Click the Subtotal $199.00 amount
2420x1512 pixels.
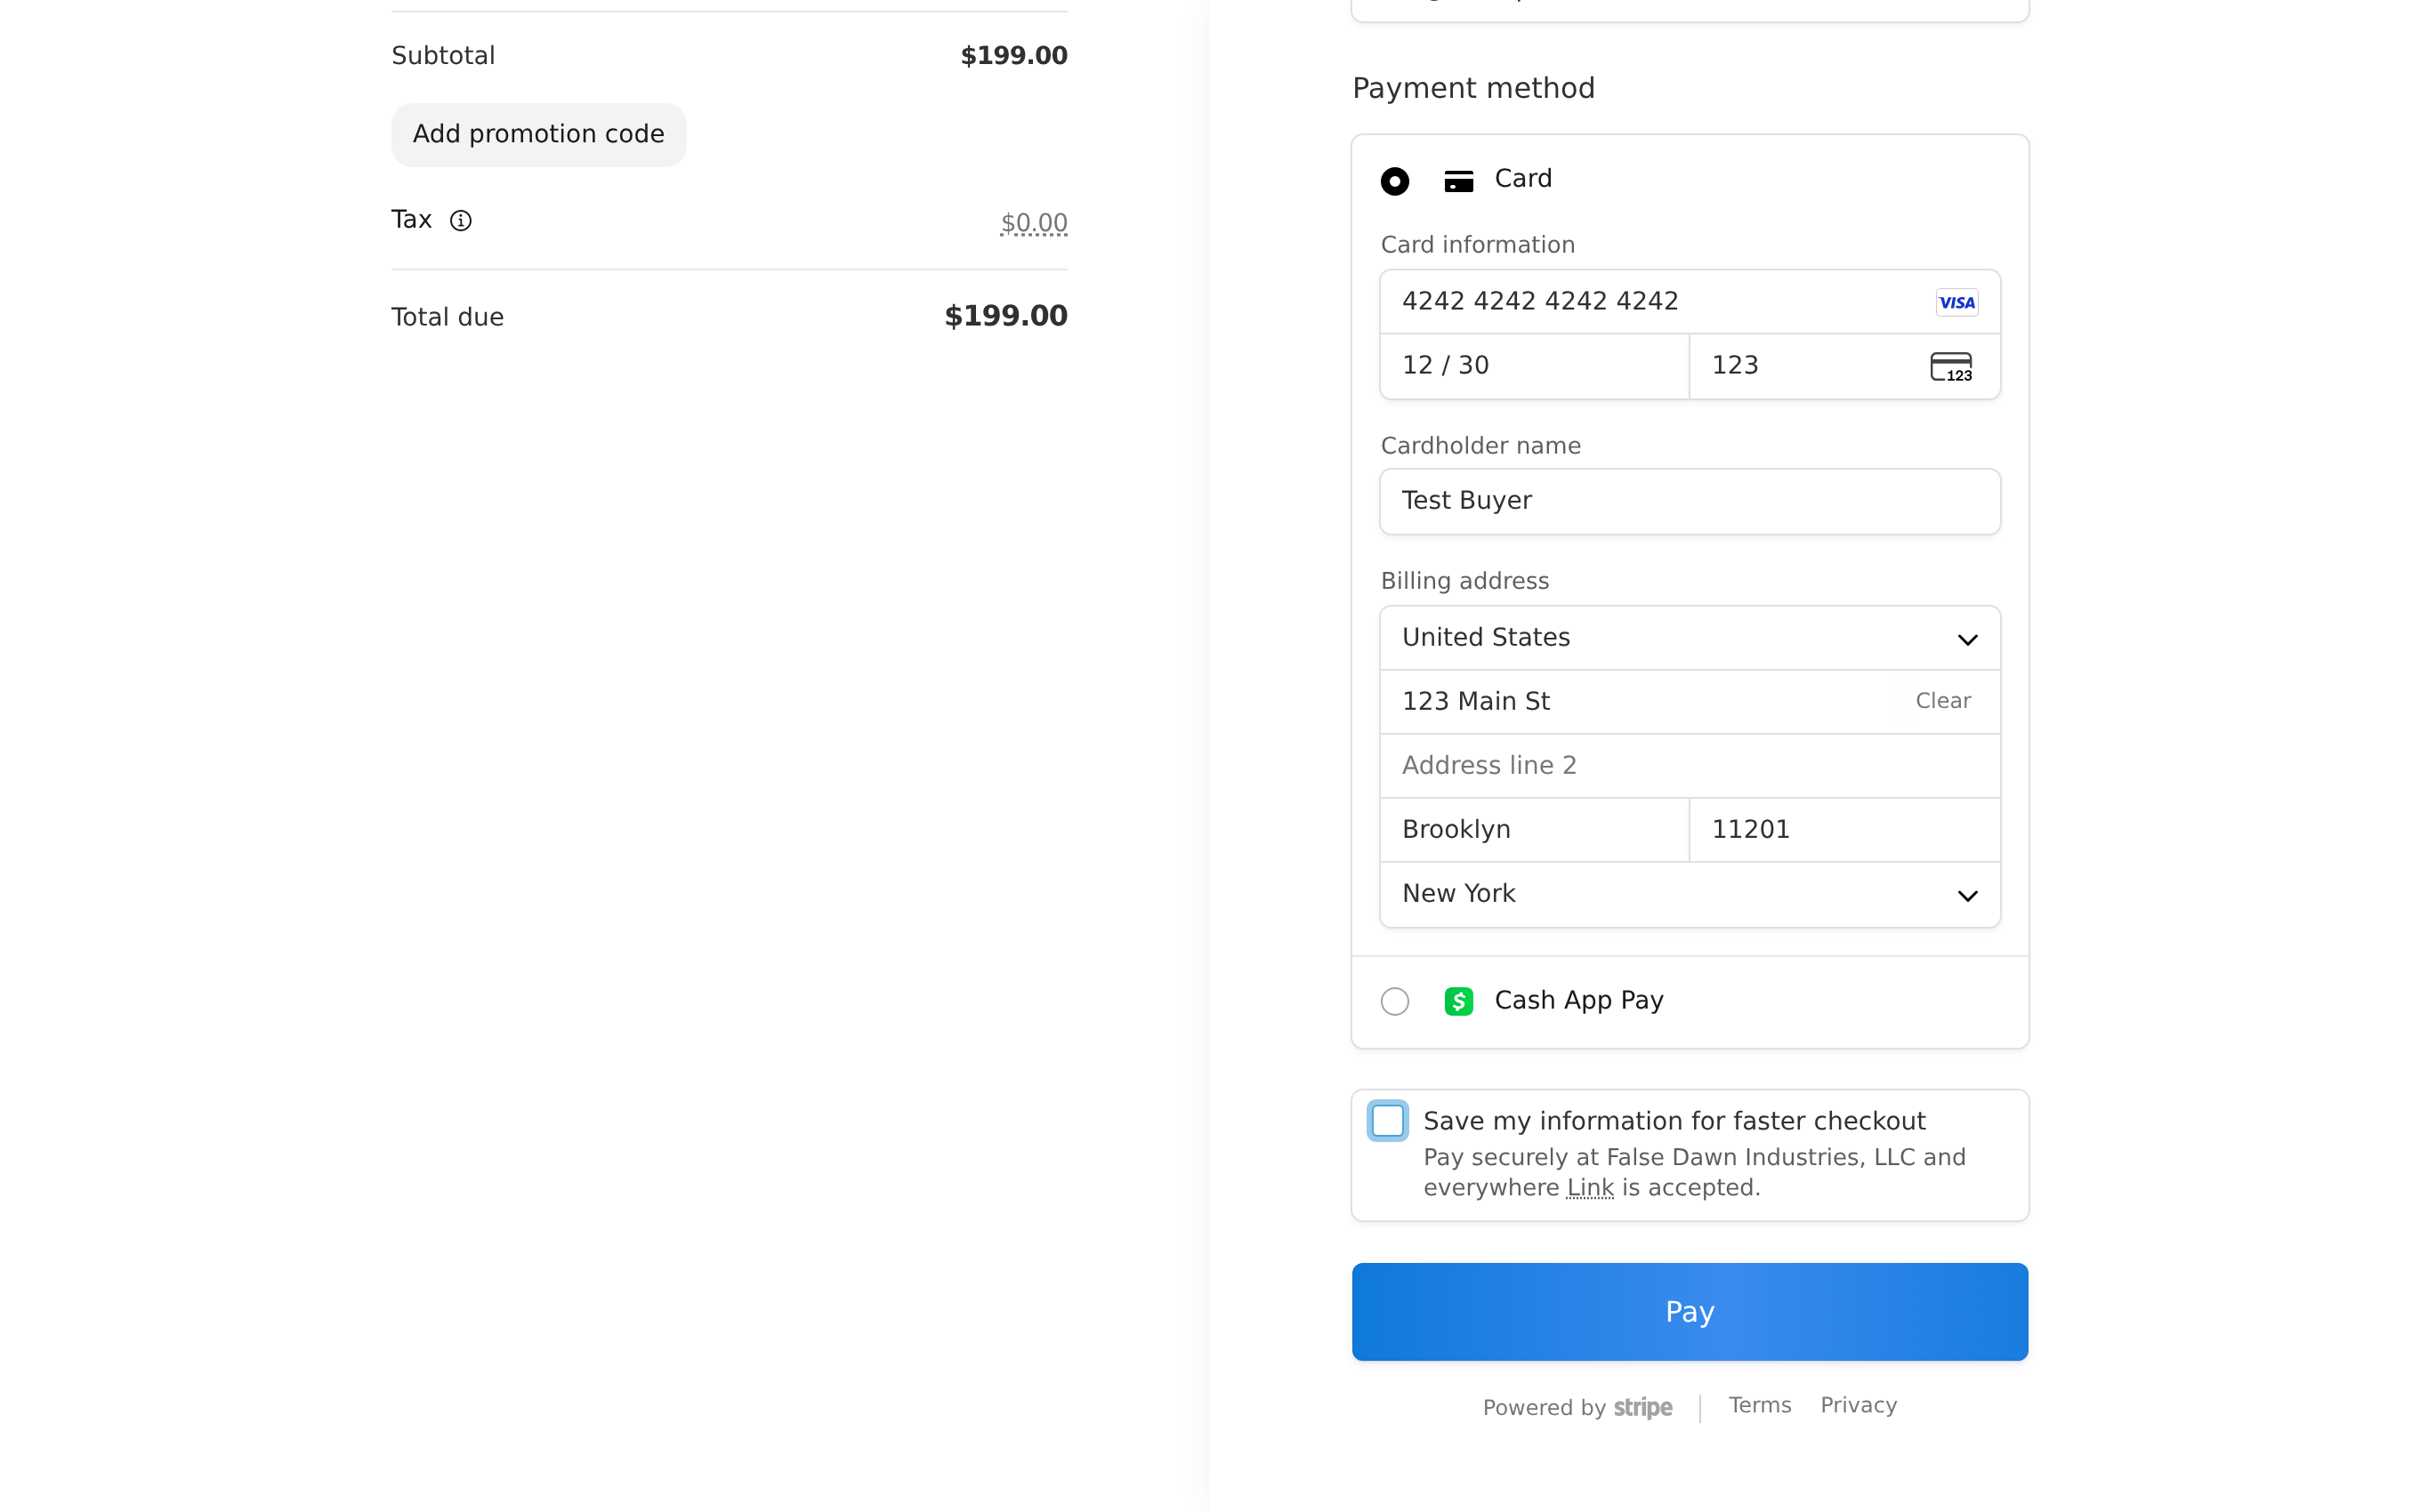pyautogui.click(x=1014, y=56)
